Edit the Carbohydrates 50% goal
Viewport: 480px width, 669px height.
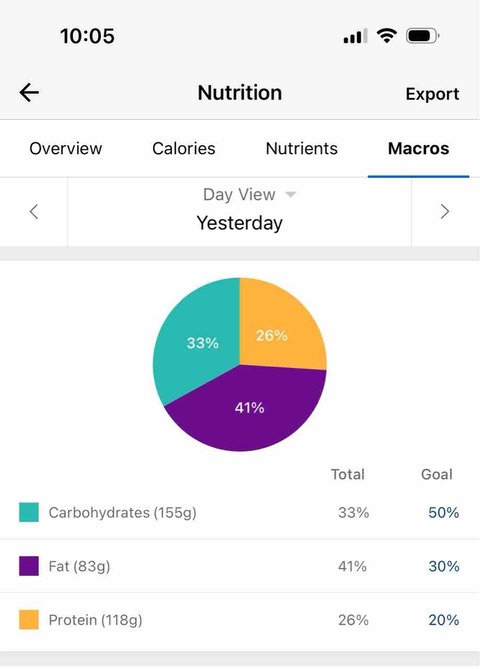coord(444,512)
